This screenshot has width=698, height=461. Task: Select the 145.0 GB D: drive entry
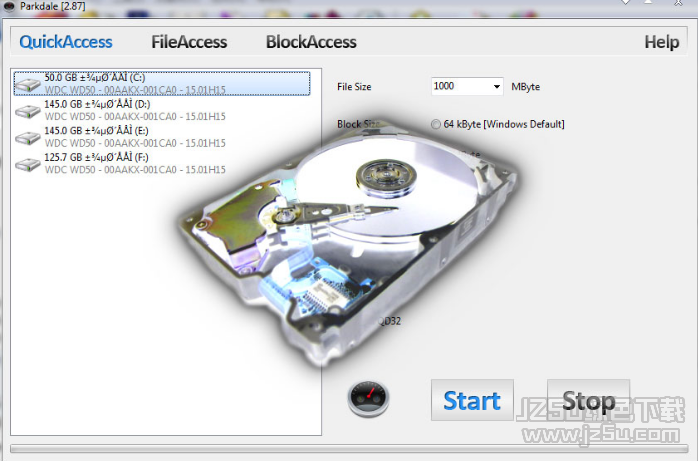point(162,110)
